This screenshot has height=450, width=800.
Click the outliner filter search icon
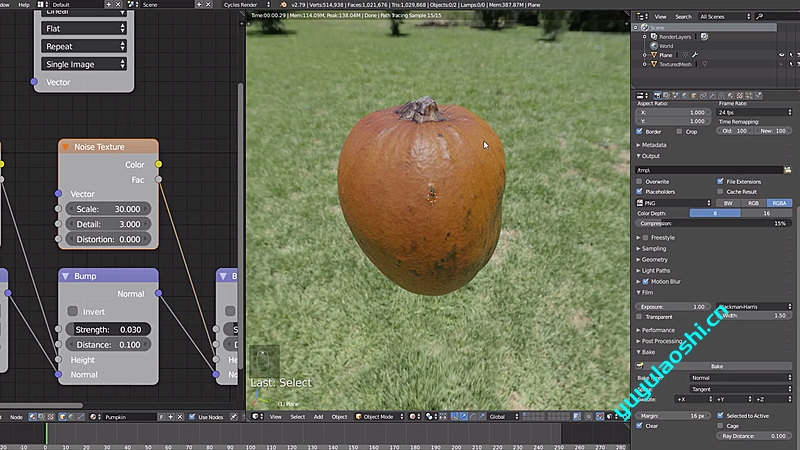click(x=759, y=16)
